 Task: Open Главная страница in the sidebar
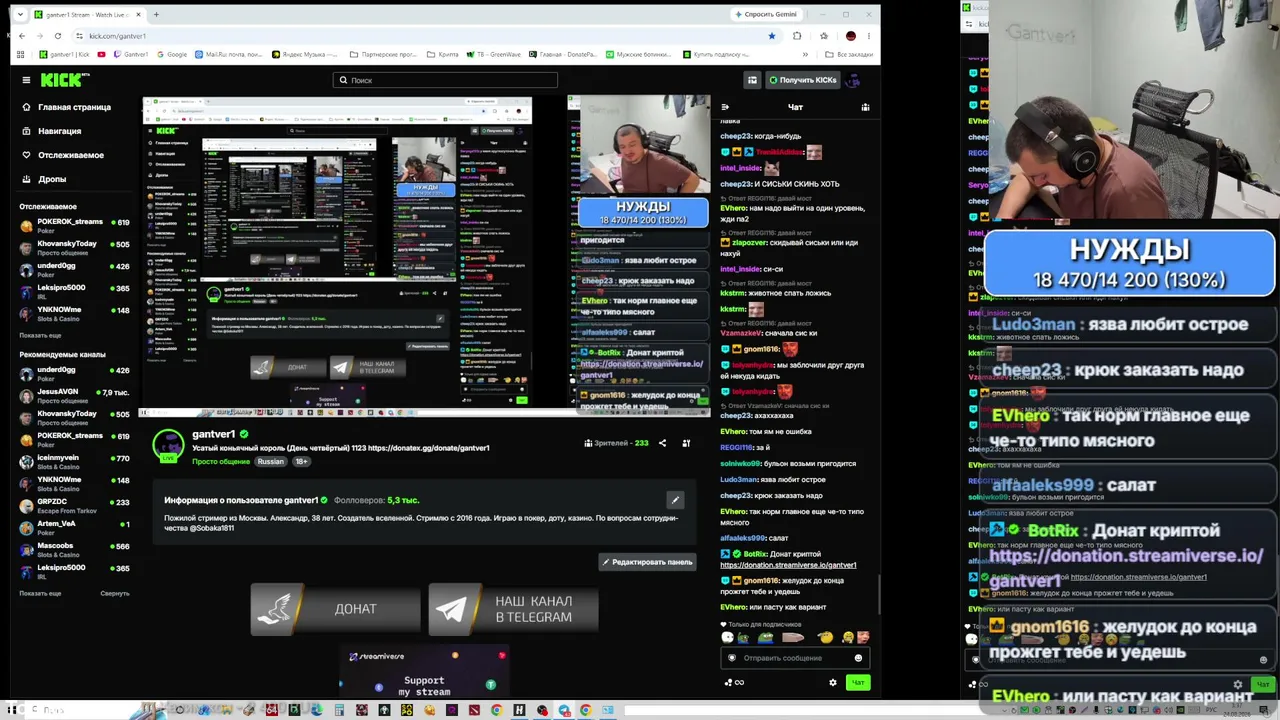67,107
